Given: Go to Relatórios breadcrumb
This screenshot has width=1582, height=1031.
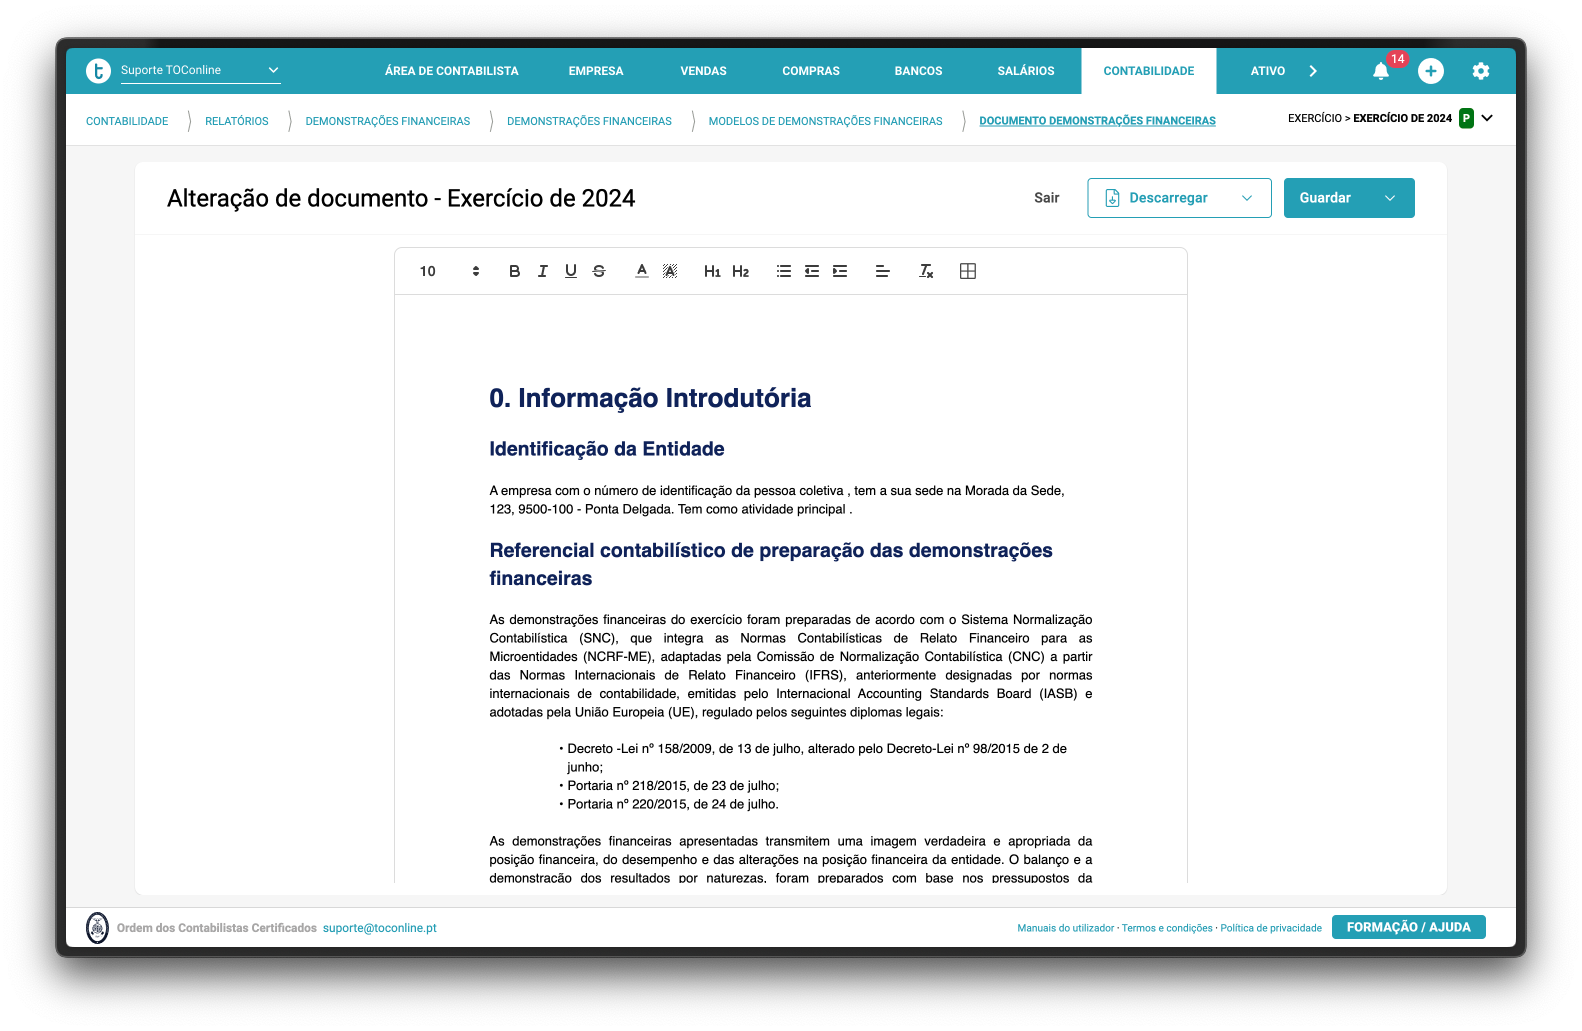Looking at the screenshot, I should point(237,121).
